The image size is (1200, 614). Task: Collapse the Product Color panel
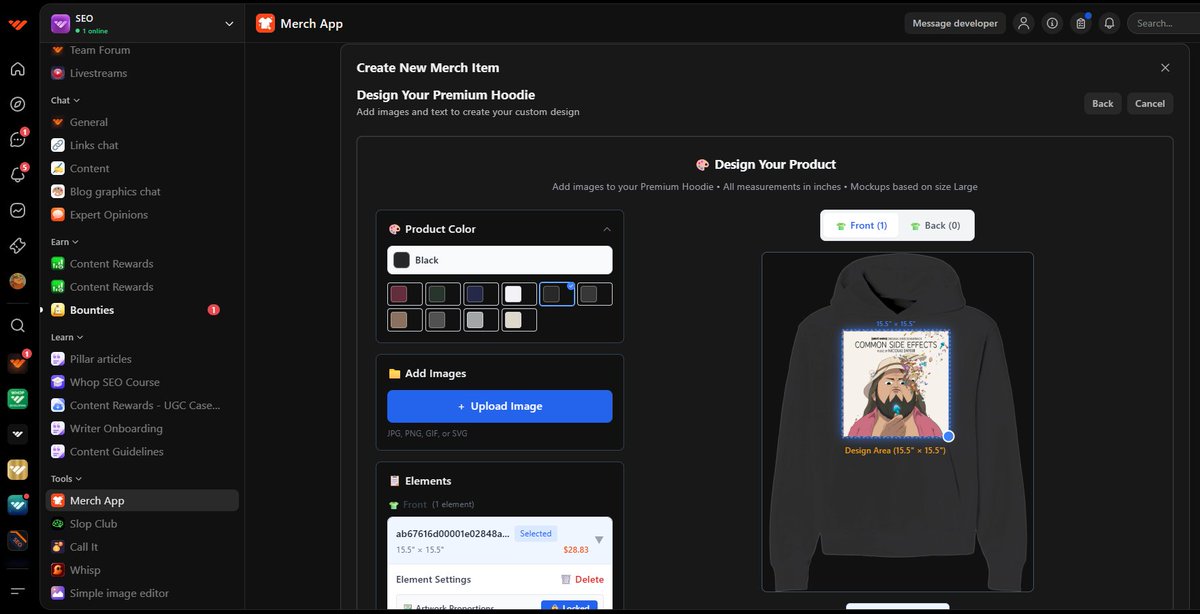pos(606,229)
